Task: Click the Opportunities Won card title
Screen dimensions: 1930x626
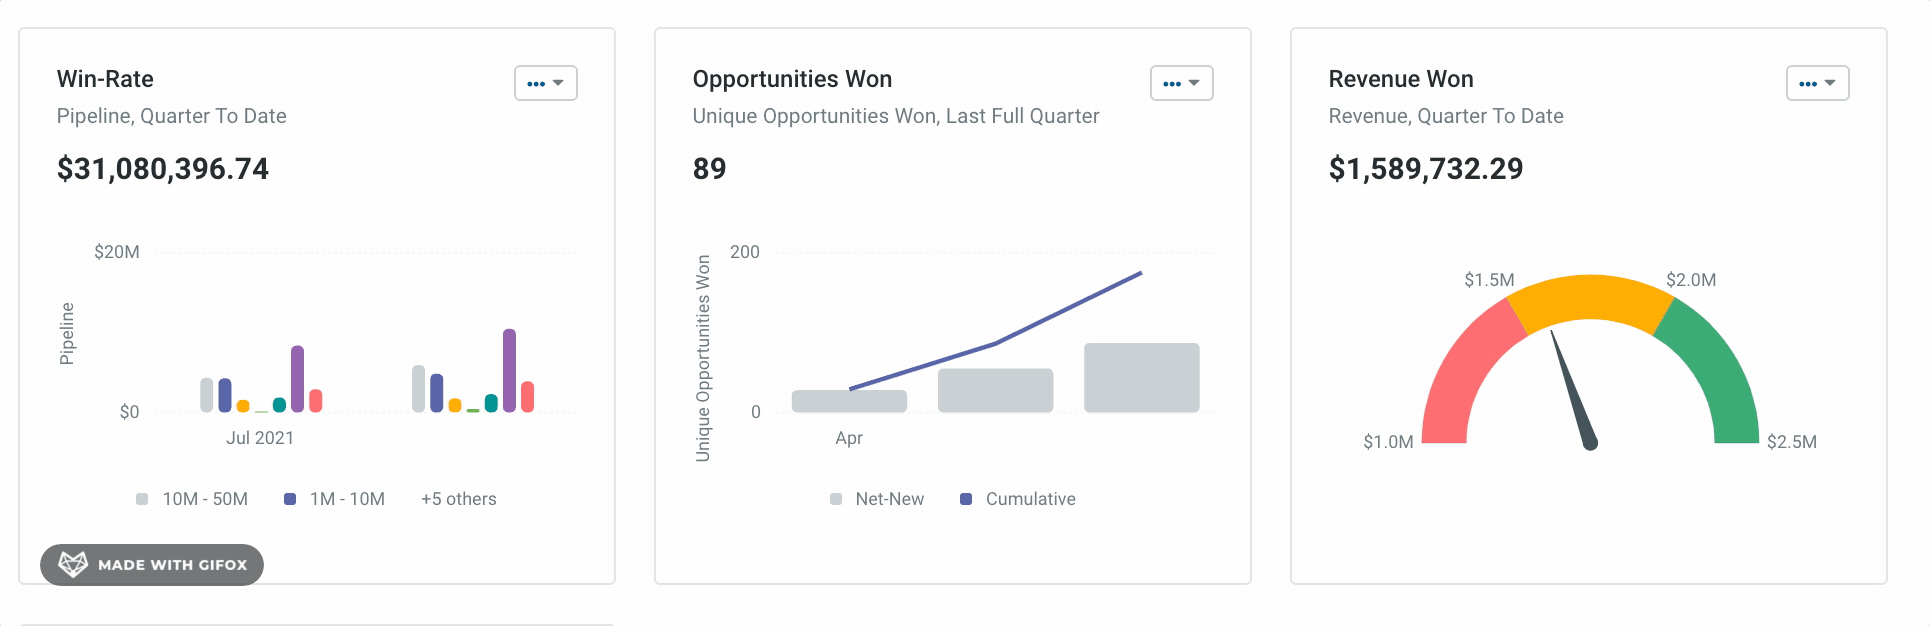Action: pyautogui.click(x=792, y=79)
